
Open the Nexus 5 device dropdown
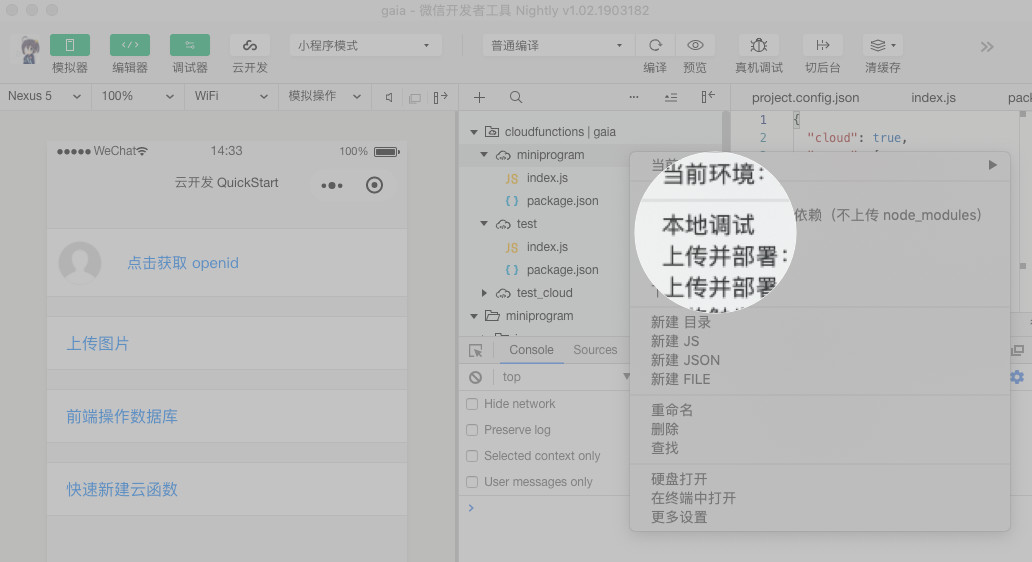tap(45, 97)
